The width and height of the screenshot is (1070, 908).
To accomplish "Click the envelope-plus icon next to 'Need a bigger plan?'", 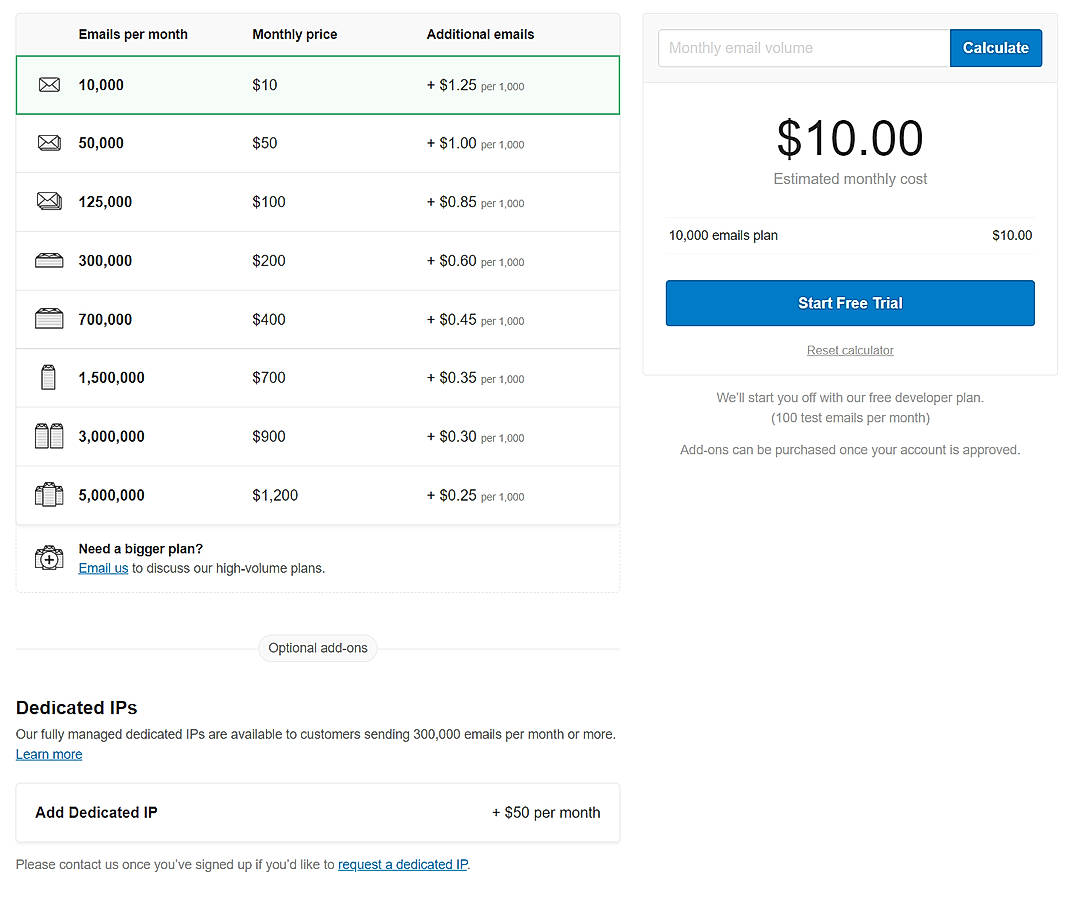I will (x=49, y=558).
